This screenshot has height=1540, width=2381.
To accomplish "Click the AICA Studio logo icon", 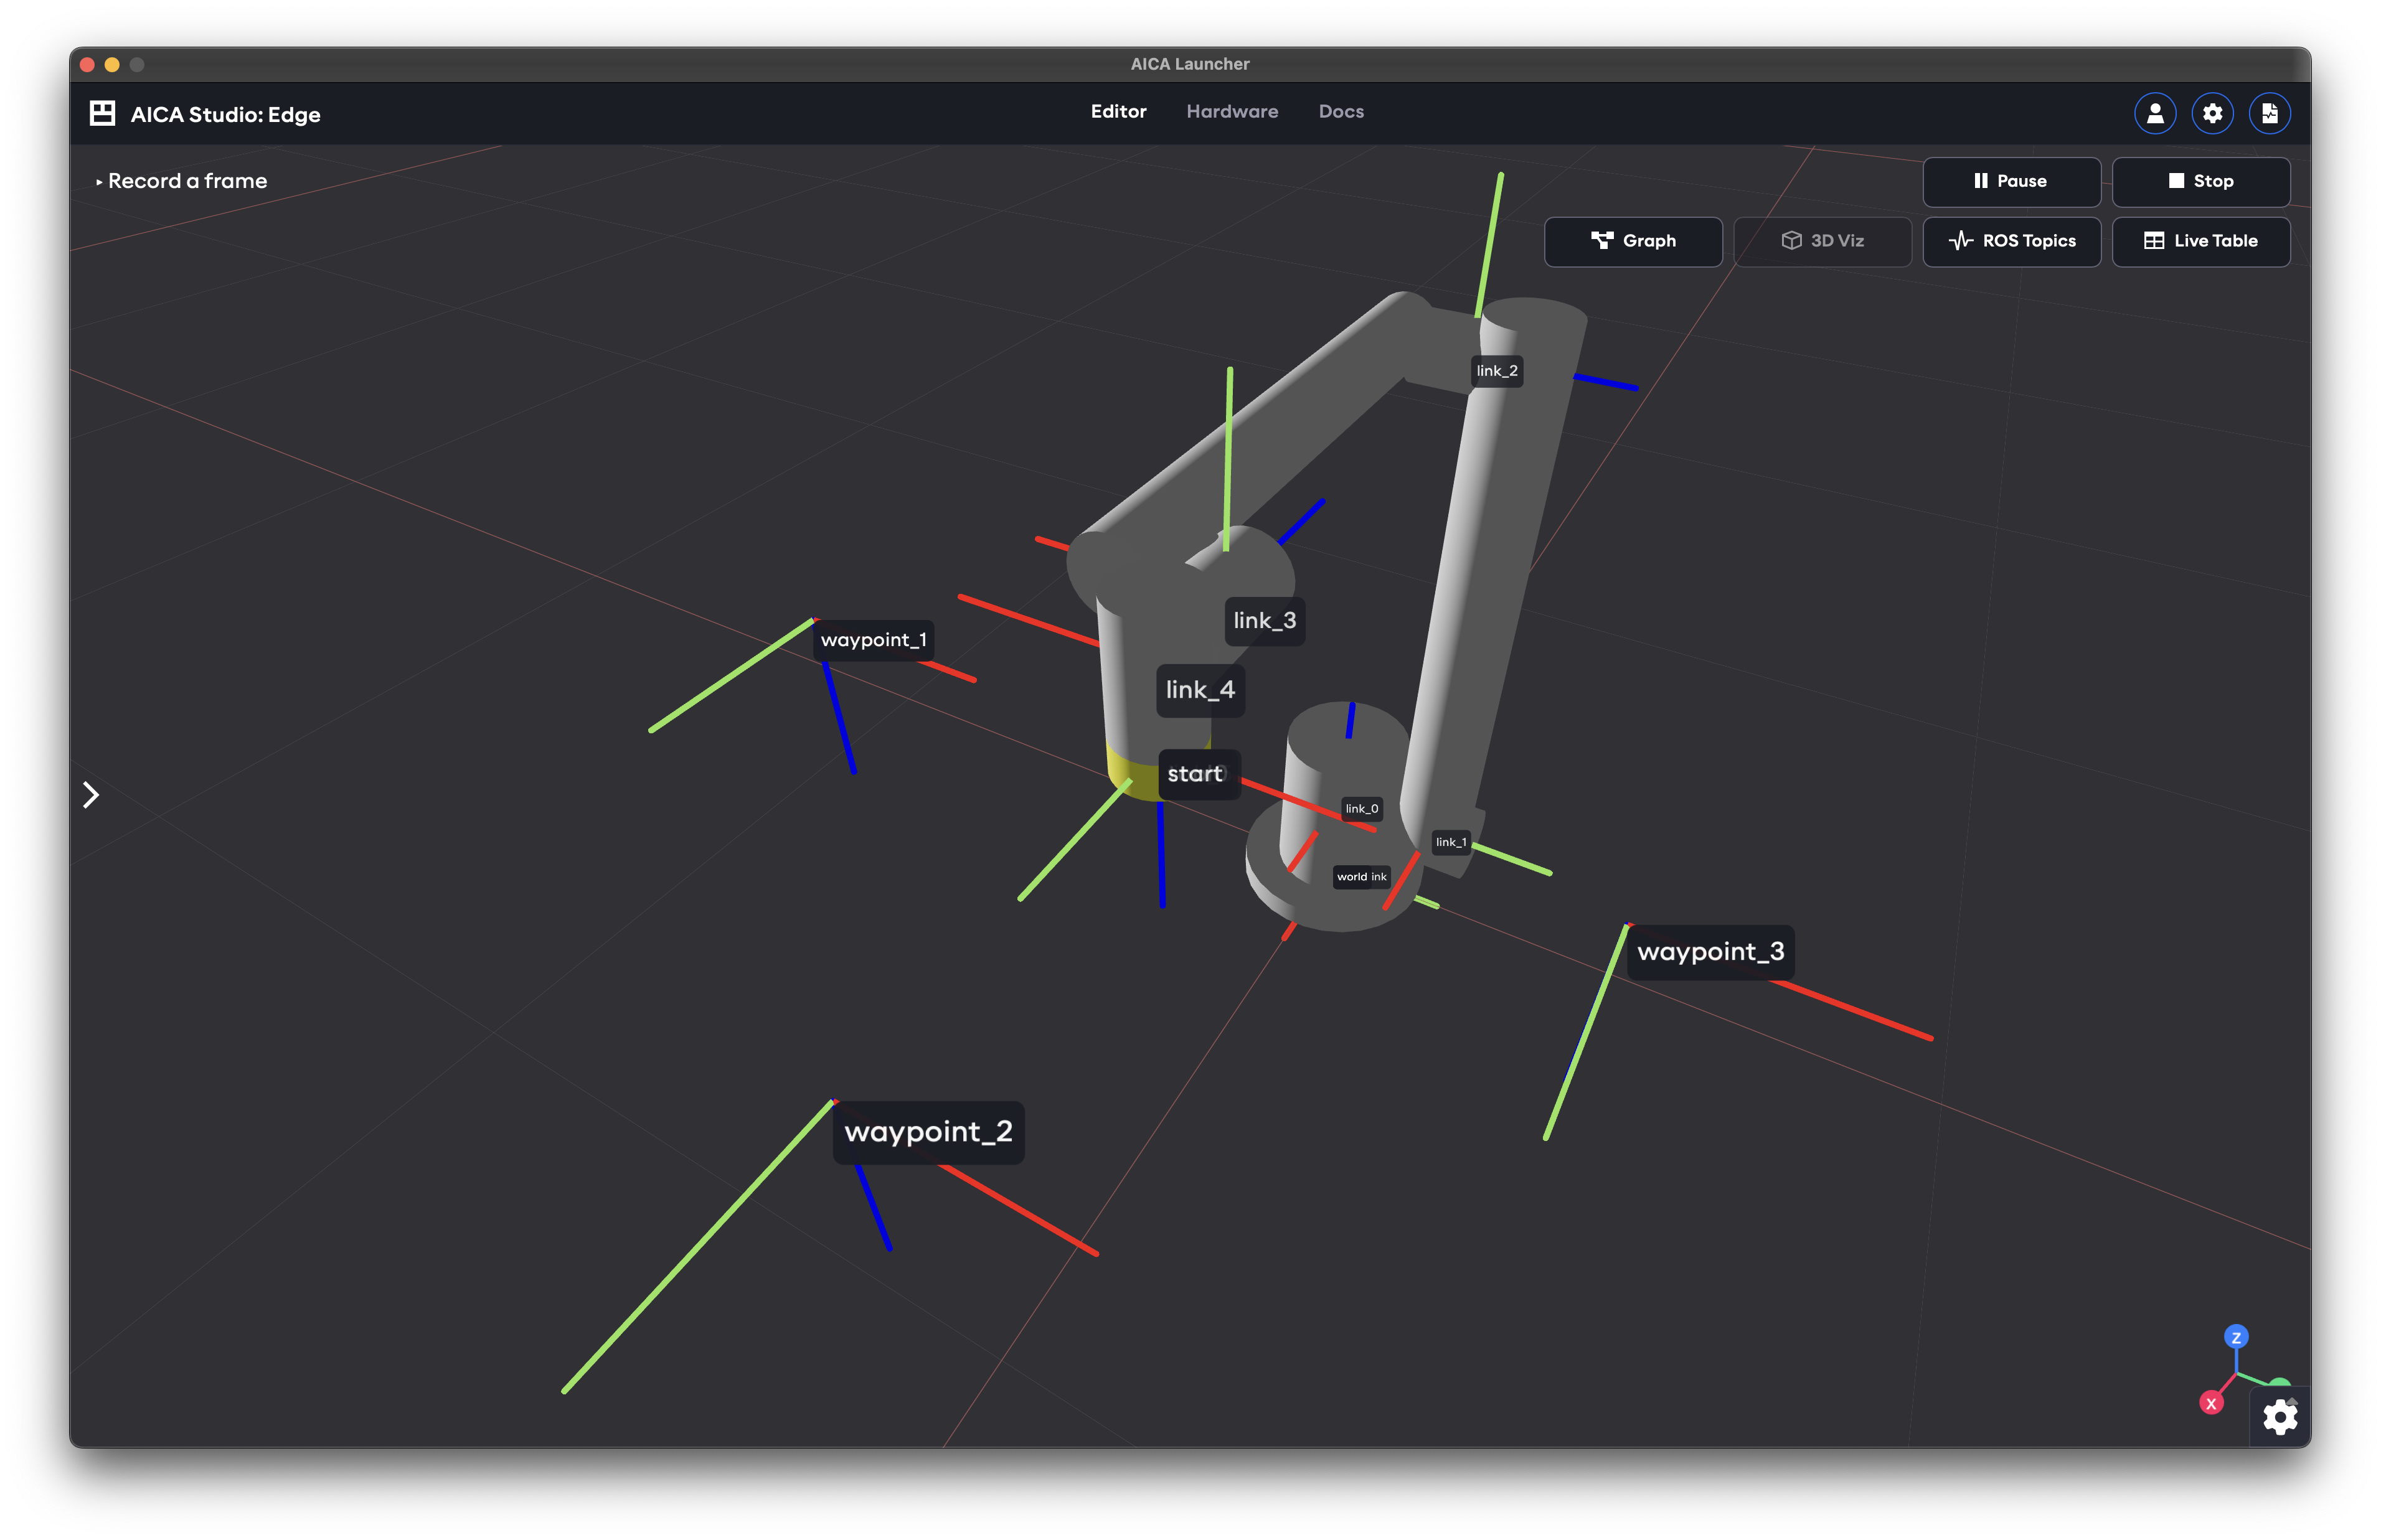I will click(102, 113).
